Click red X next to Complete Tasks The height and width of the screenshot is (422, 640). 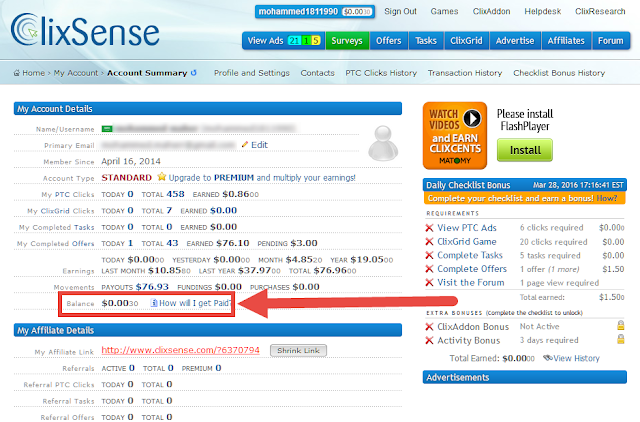pos(429,255)
